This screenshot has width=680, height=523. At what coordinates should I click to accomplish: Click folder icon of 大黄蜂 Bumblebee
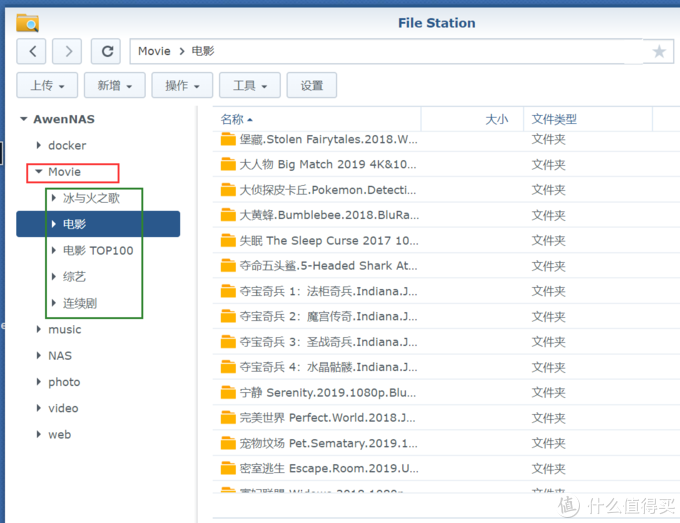227,215
